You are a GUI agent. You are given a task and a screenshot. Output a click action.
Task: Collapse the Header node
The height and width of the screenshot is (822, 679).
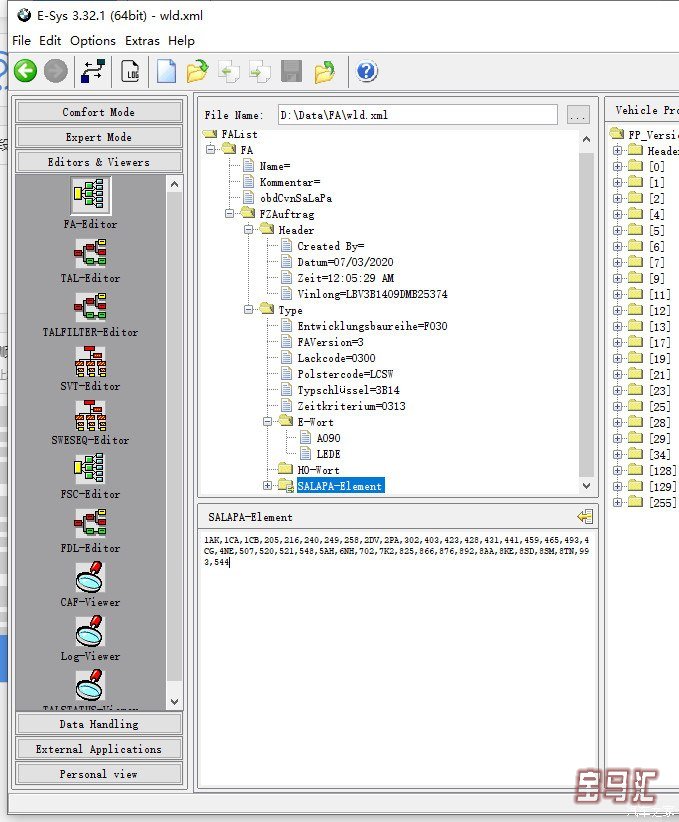click(249, 230)
